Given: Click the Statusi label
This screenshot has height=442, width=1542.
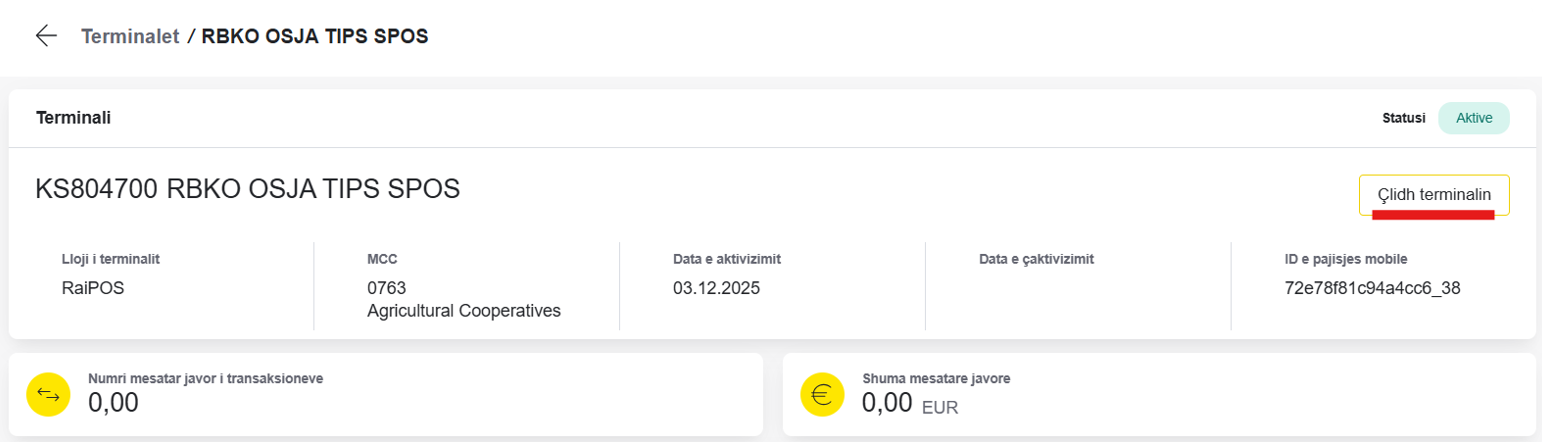Looking at the screenshot, I should [1404, 118].
